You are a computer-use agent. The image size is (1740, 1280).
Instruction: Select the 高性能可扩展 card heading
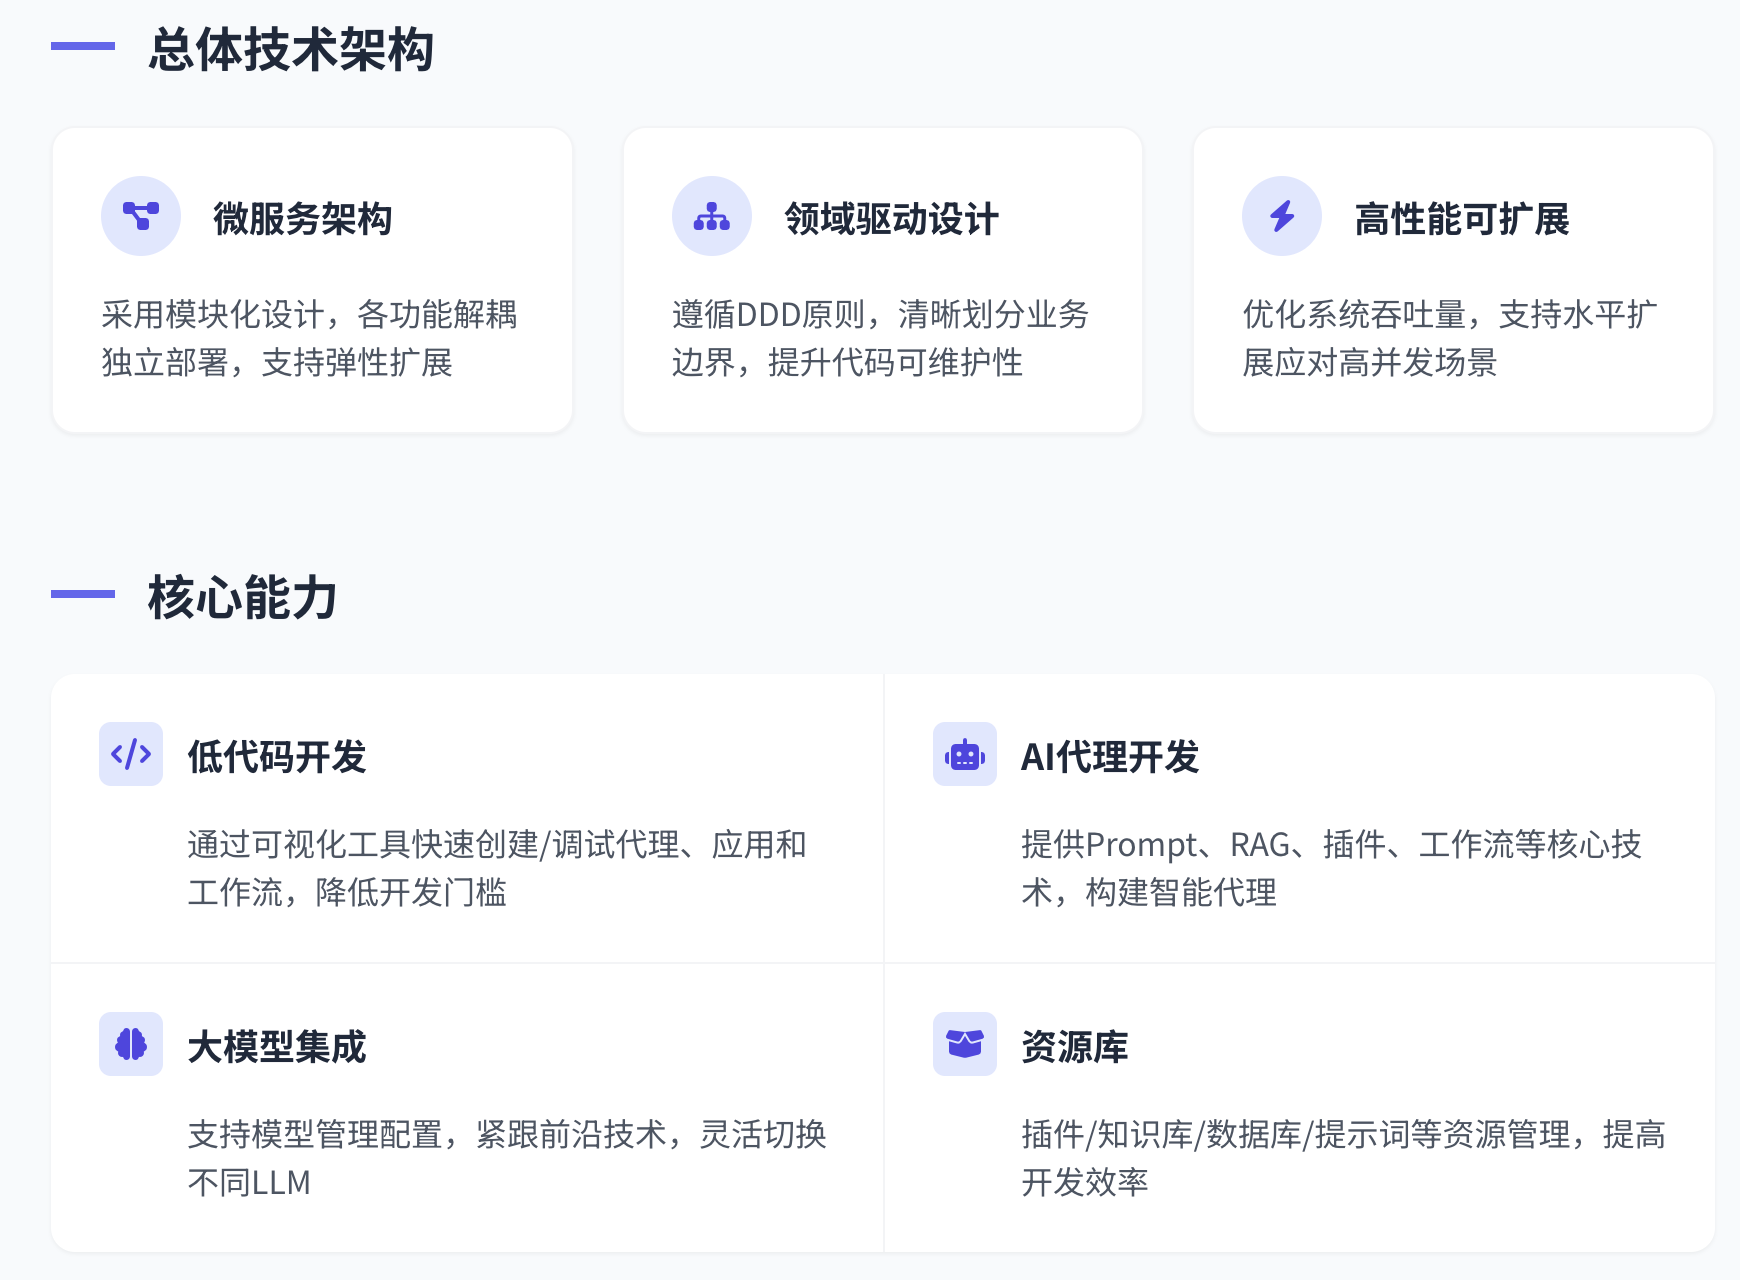pos(1462,219)
